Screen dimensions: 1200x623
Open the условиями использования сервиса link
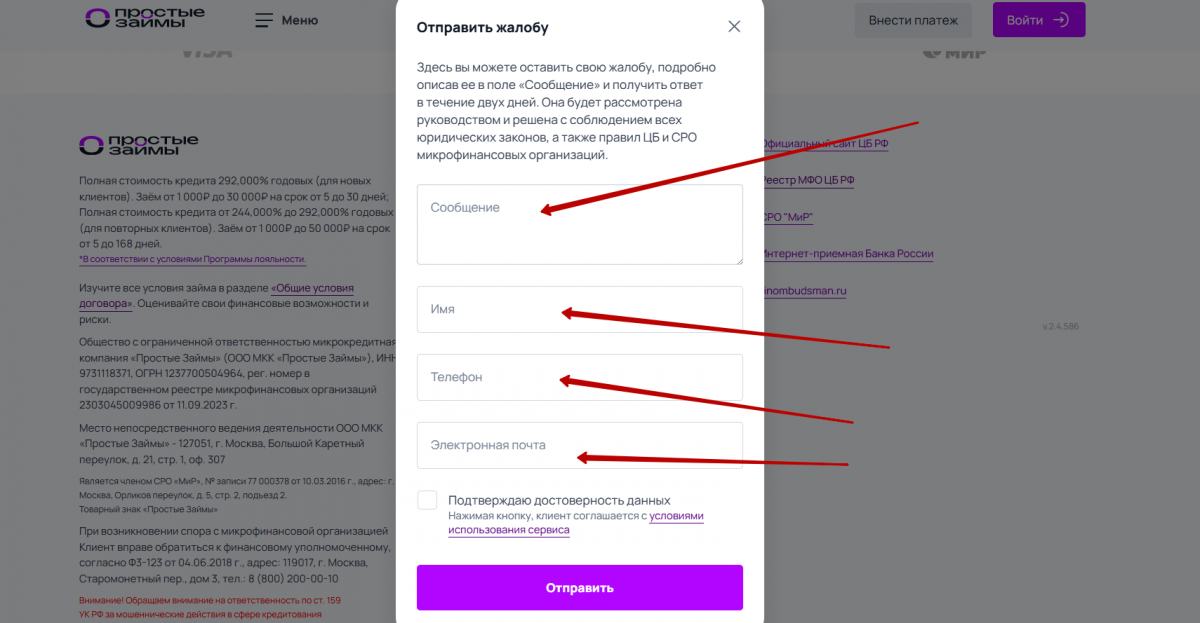(x=509, y=531)
